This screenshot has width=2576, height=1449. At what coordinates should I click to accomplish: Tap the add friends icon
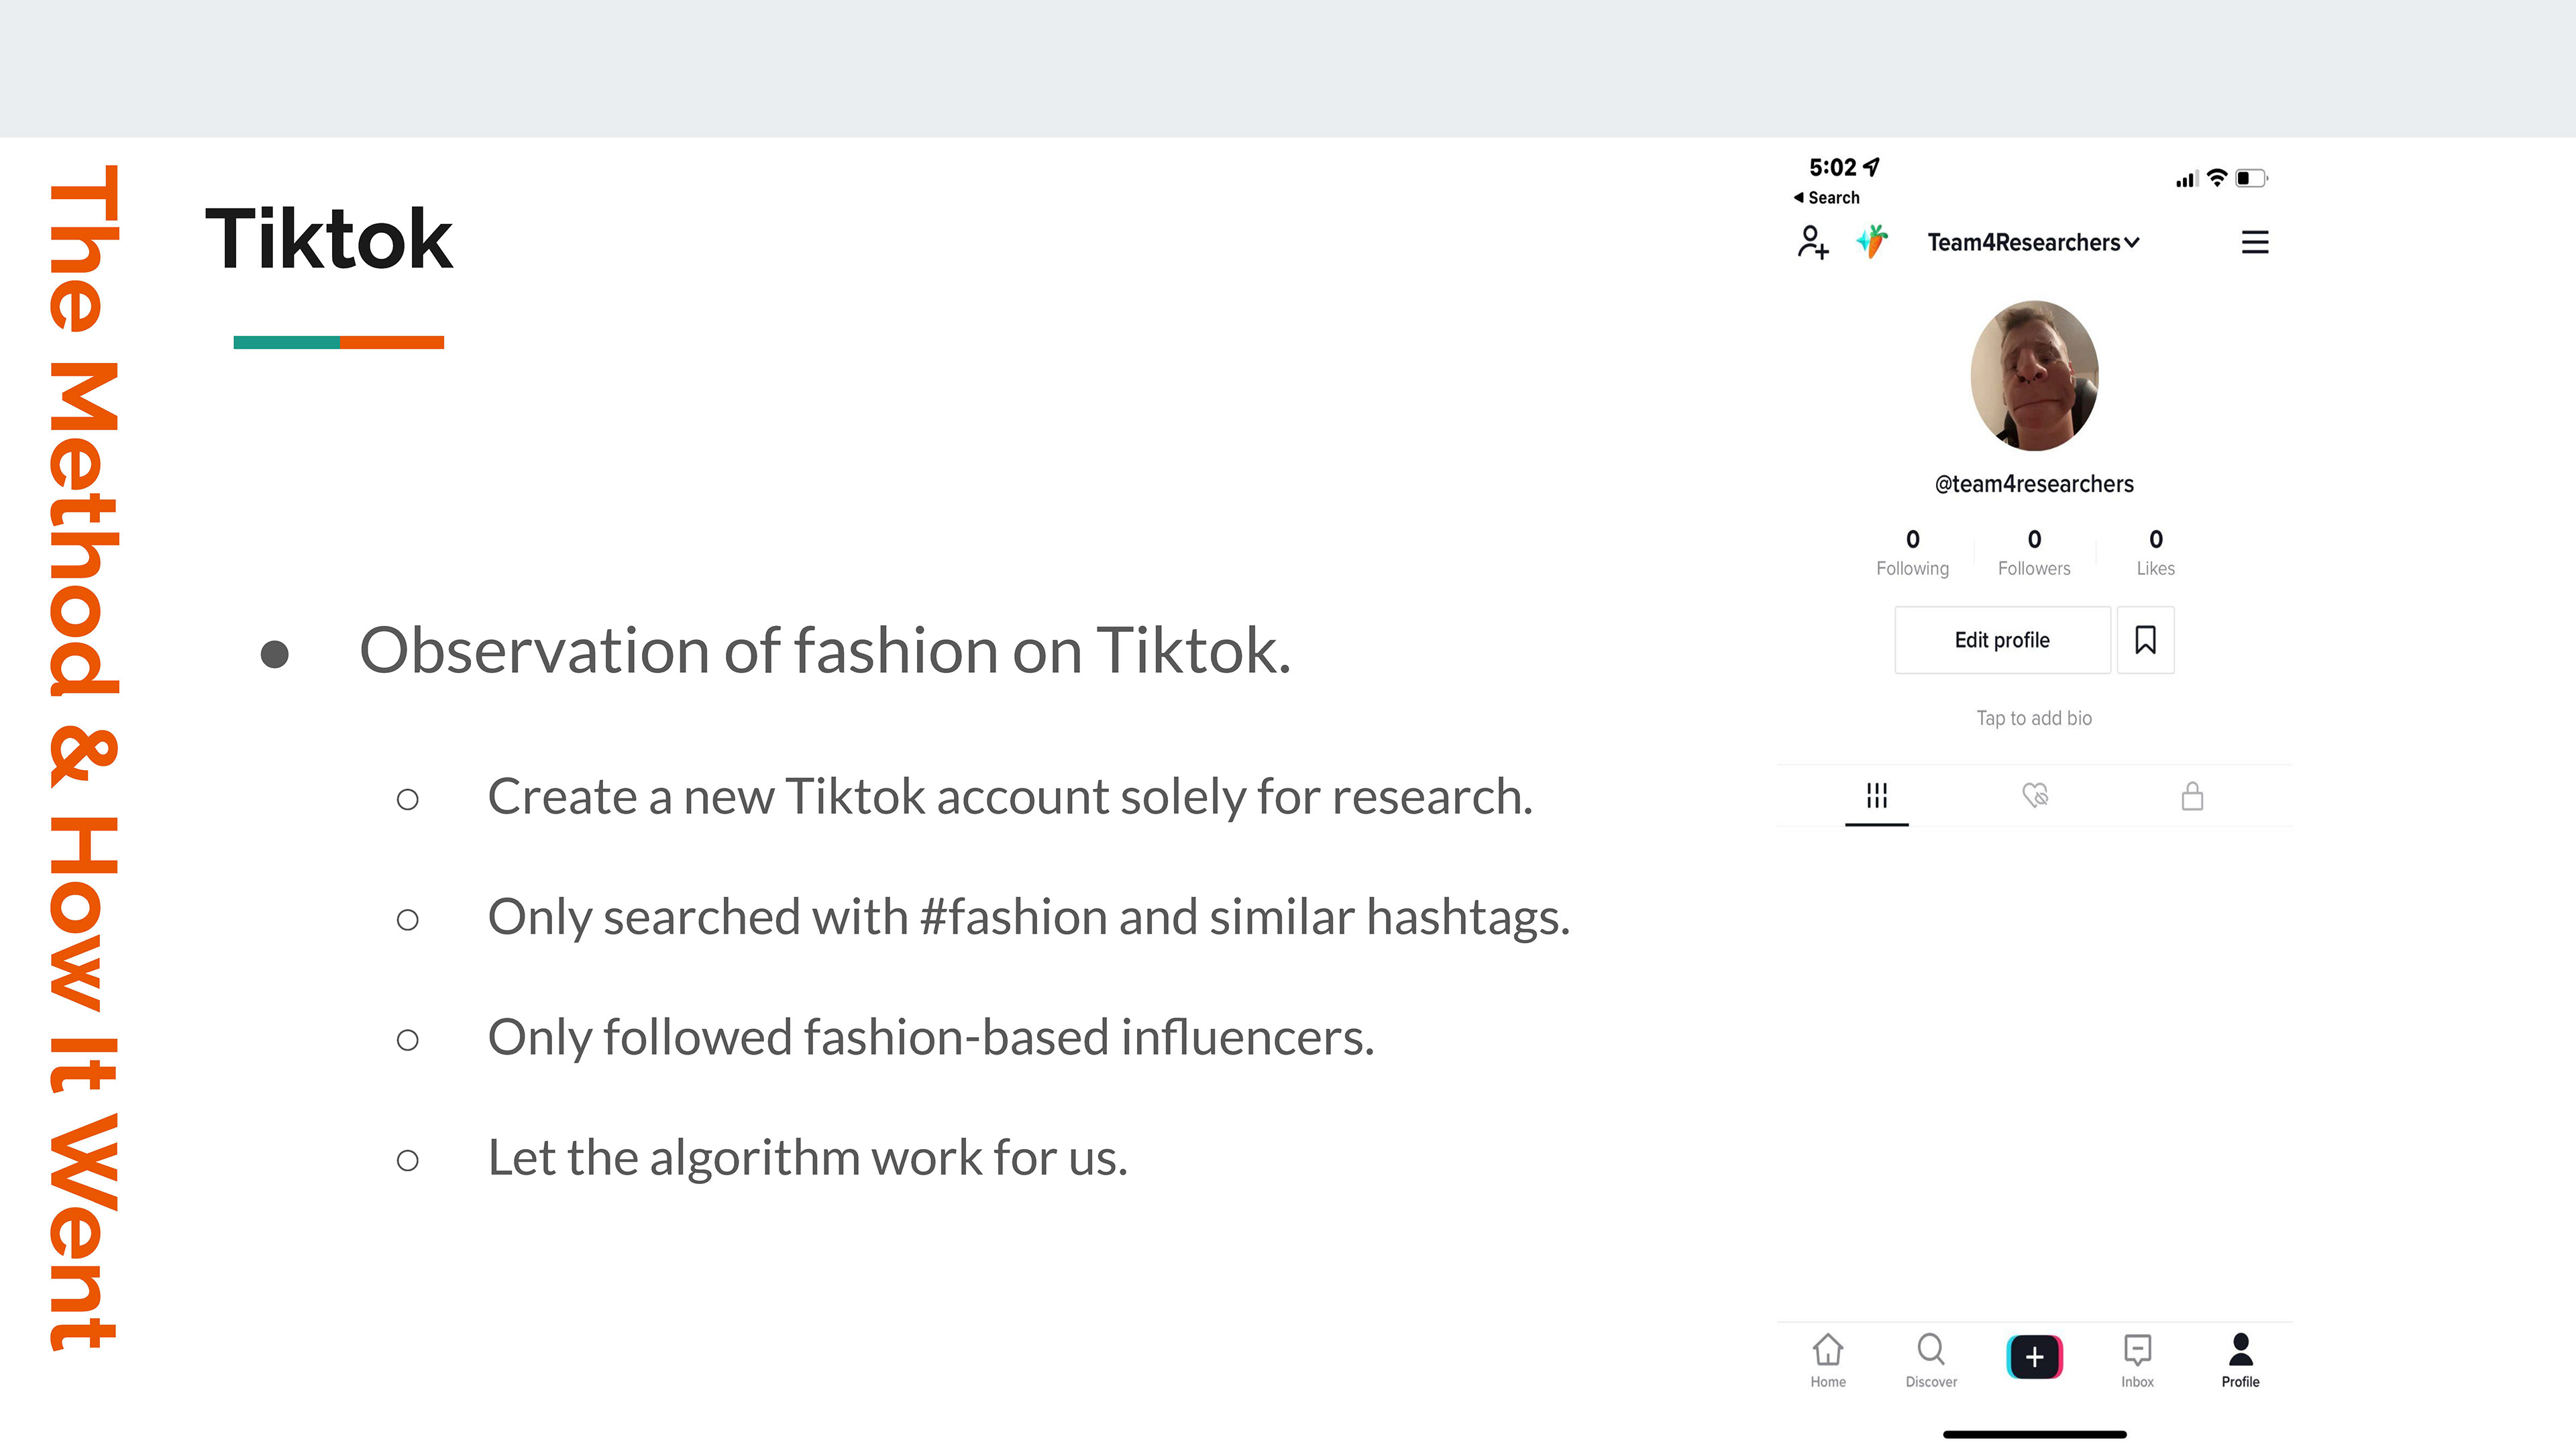1813,242
